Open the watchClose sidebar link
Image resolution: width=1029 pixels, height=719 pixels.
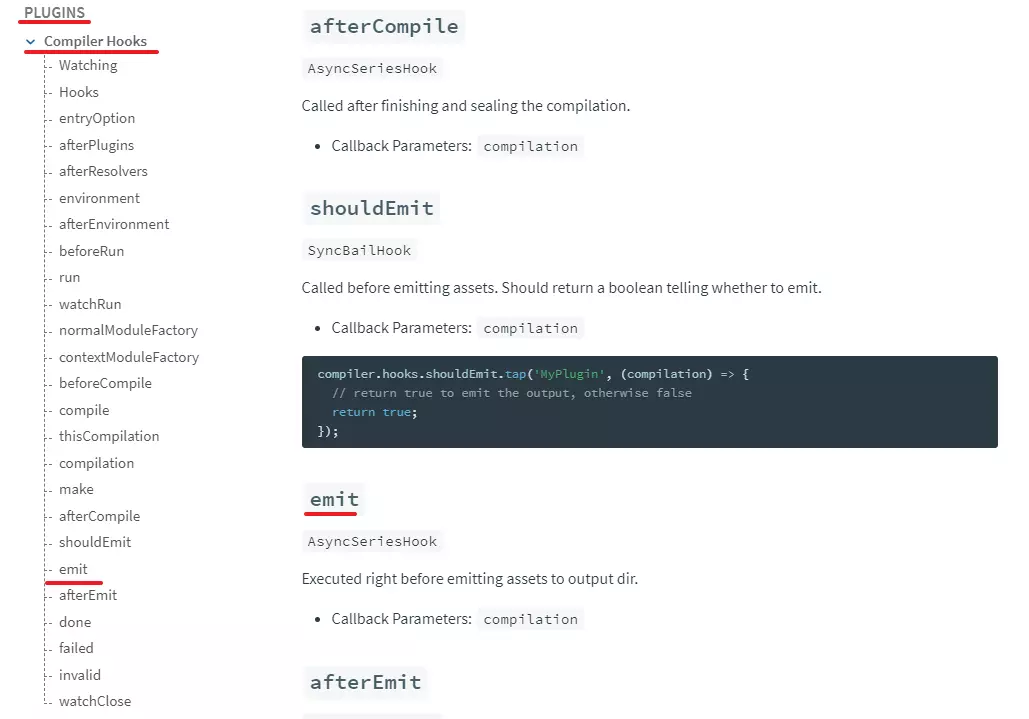95,702
